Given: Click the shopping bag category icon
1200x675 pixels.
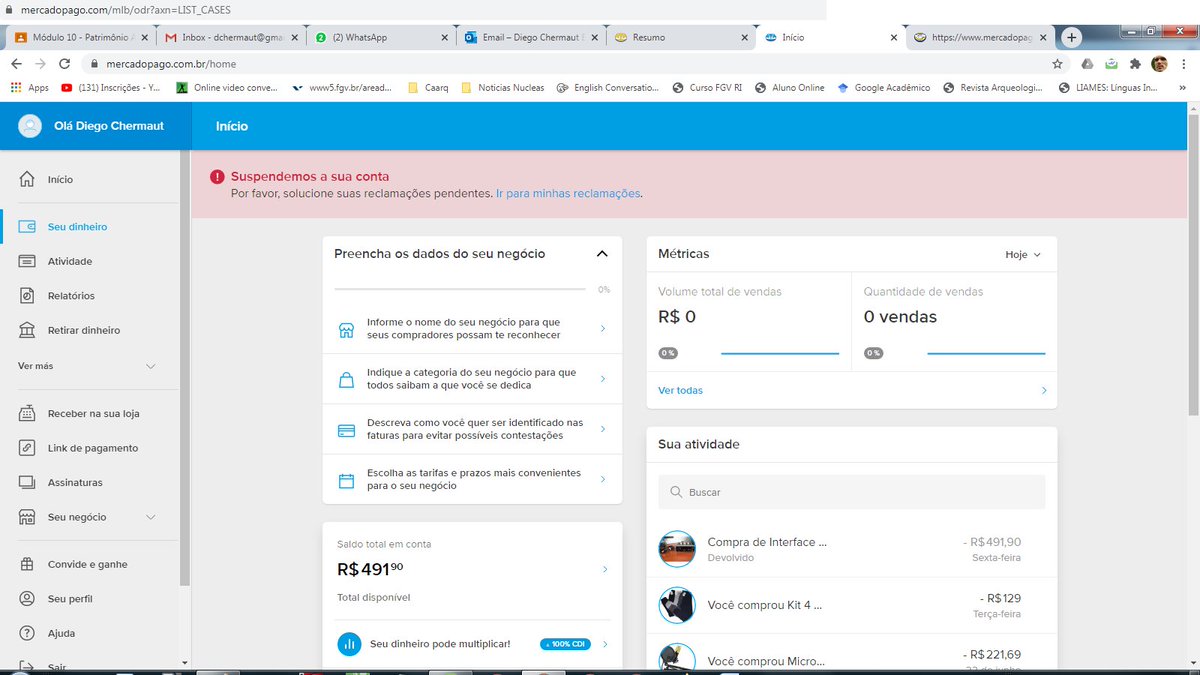Looking at the screenshot, I should [x=347, y=379].
